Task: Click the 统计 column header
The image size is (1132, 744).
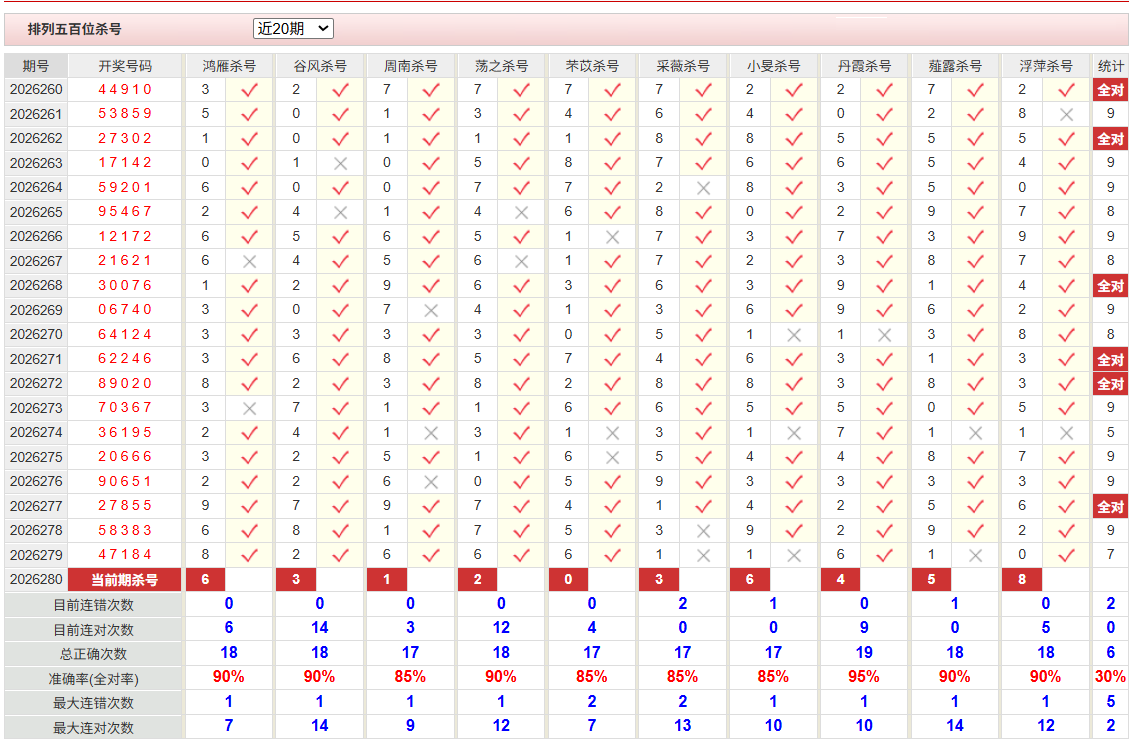Action: pyautogui.click(x=1110, y=66)
